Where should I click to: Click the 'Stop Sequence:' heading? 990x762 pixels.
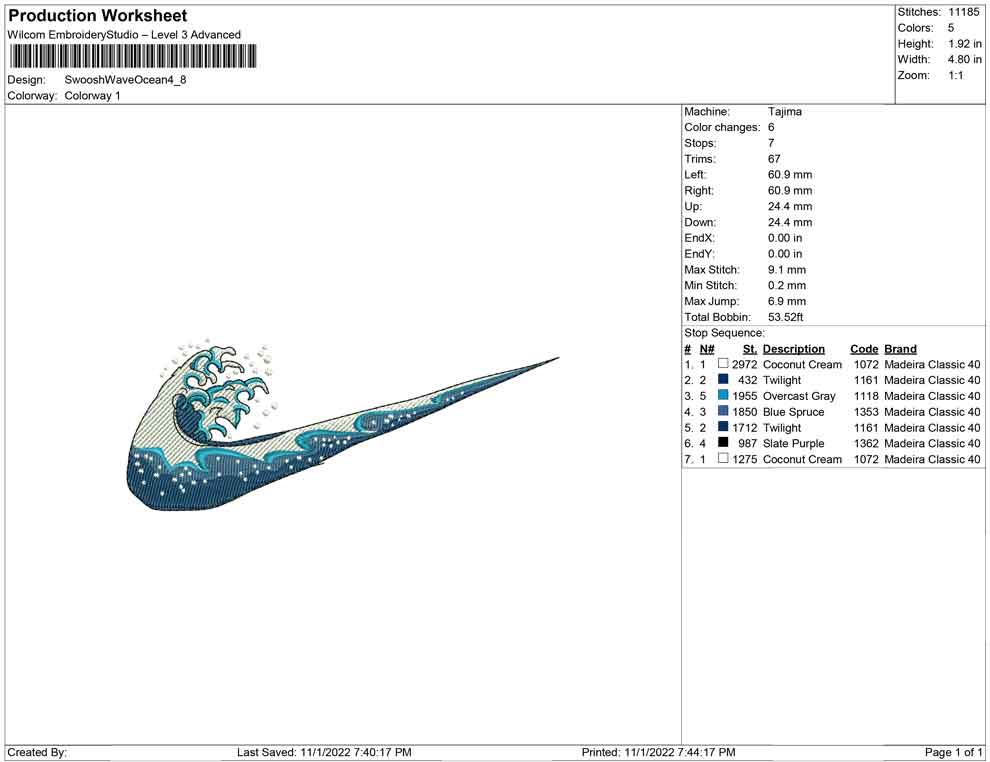tap(724, 333)
